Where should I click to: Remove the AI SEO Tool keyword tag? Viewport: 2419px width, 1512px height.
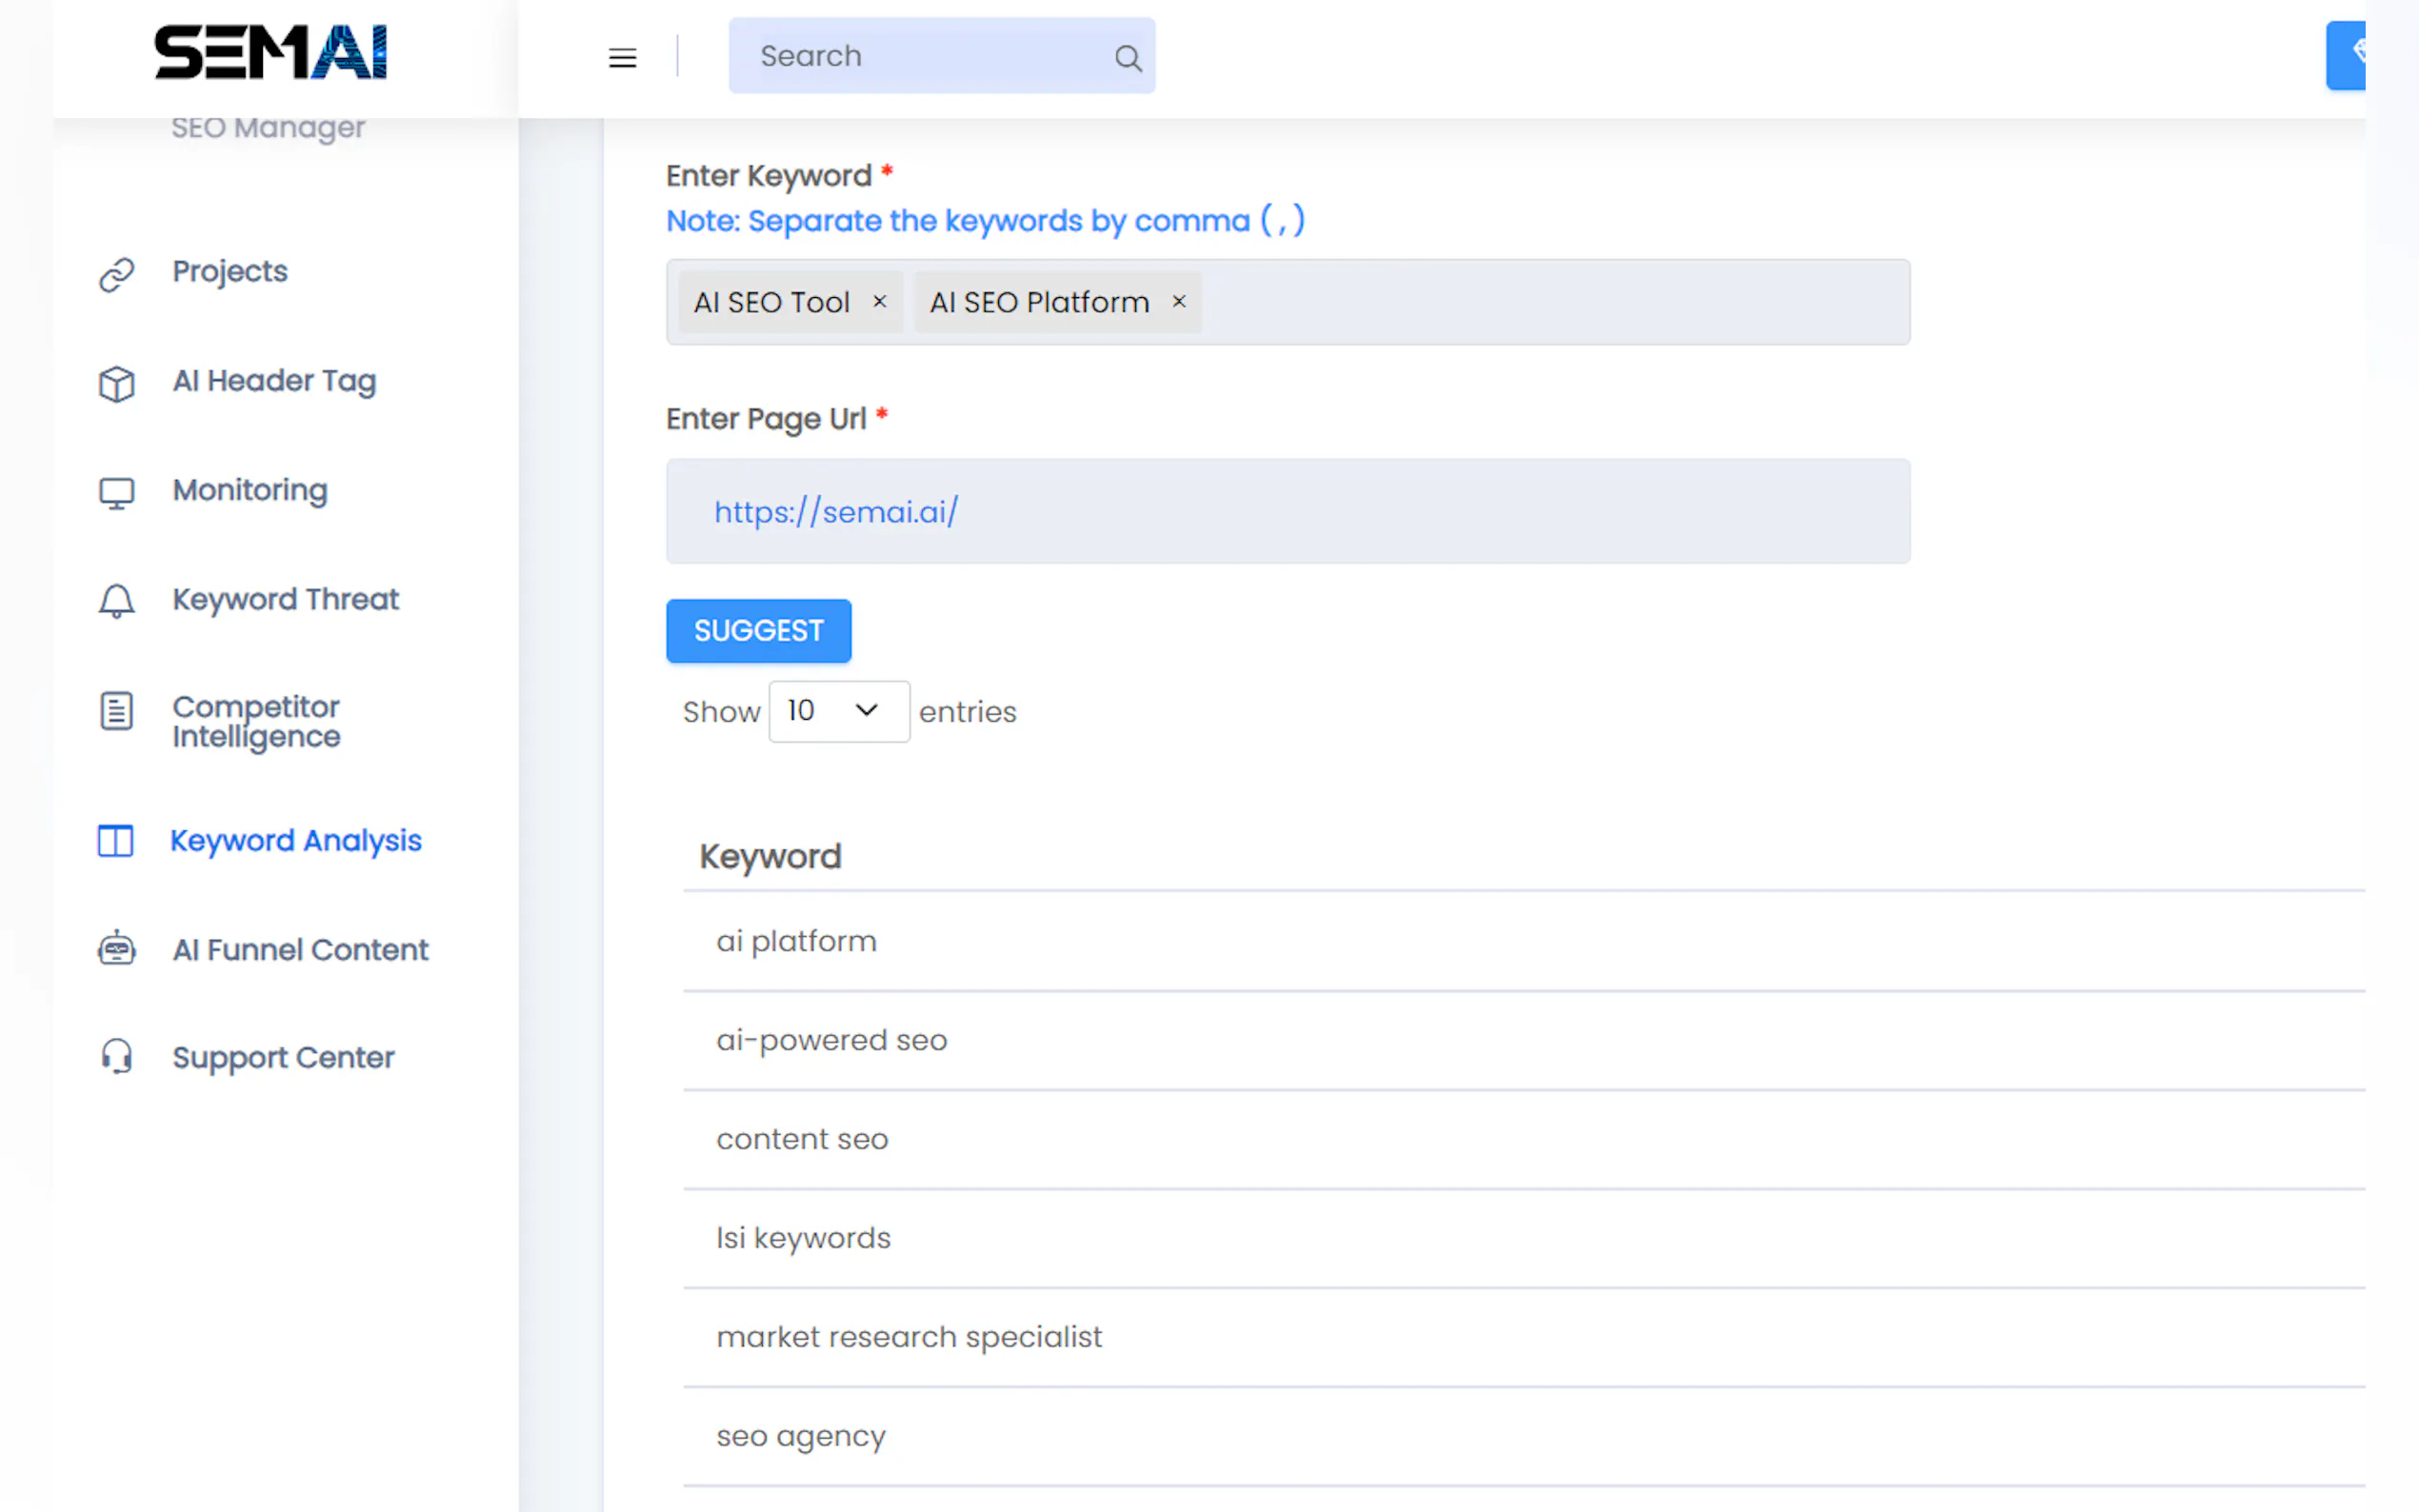click(x=879, y=302)
